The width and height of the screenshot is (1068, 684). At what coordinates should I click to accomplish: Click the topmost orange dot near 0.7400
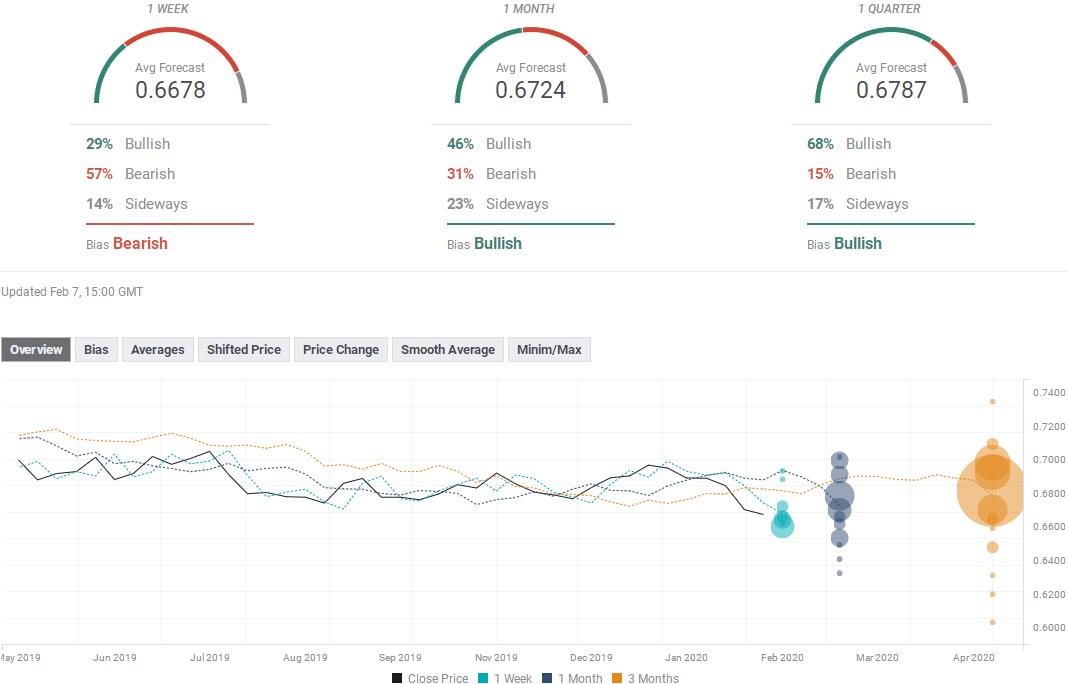pyautogui.click(x=992, y=402)
